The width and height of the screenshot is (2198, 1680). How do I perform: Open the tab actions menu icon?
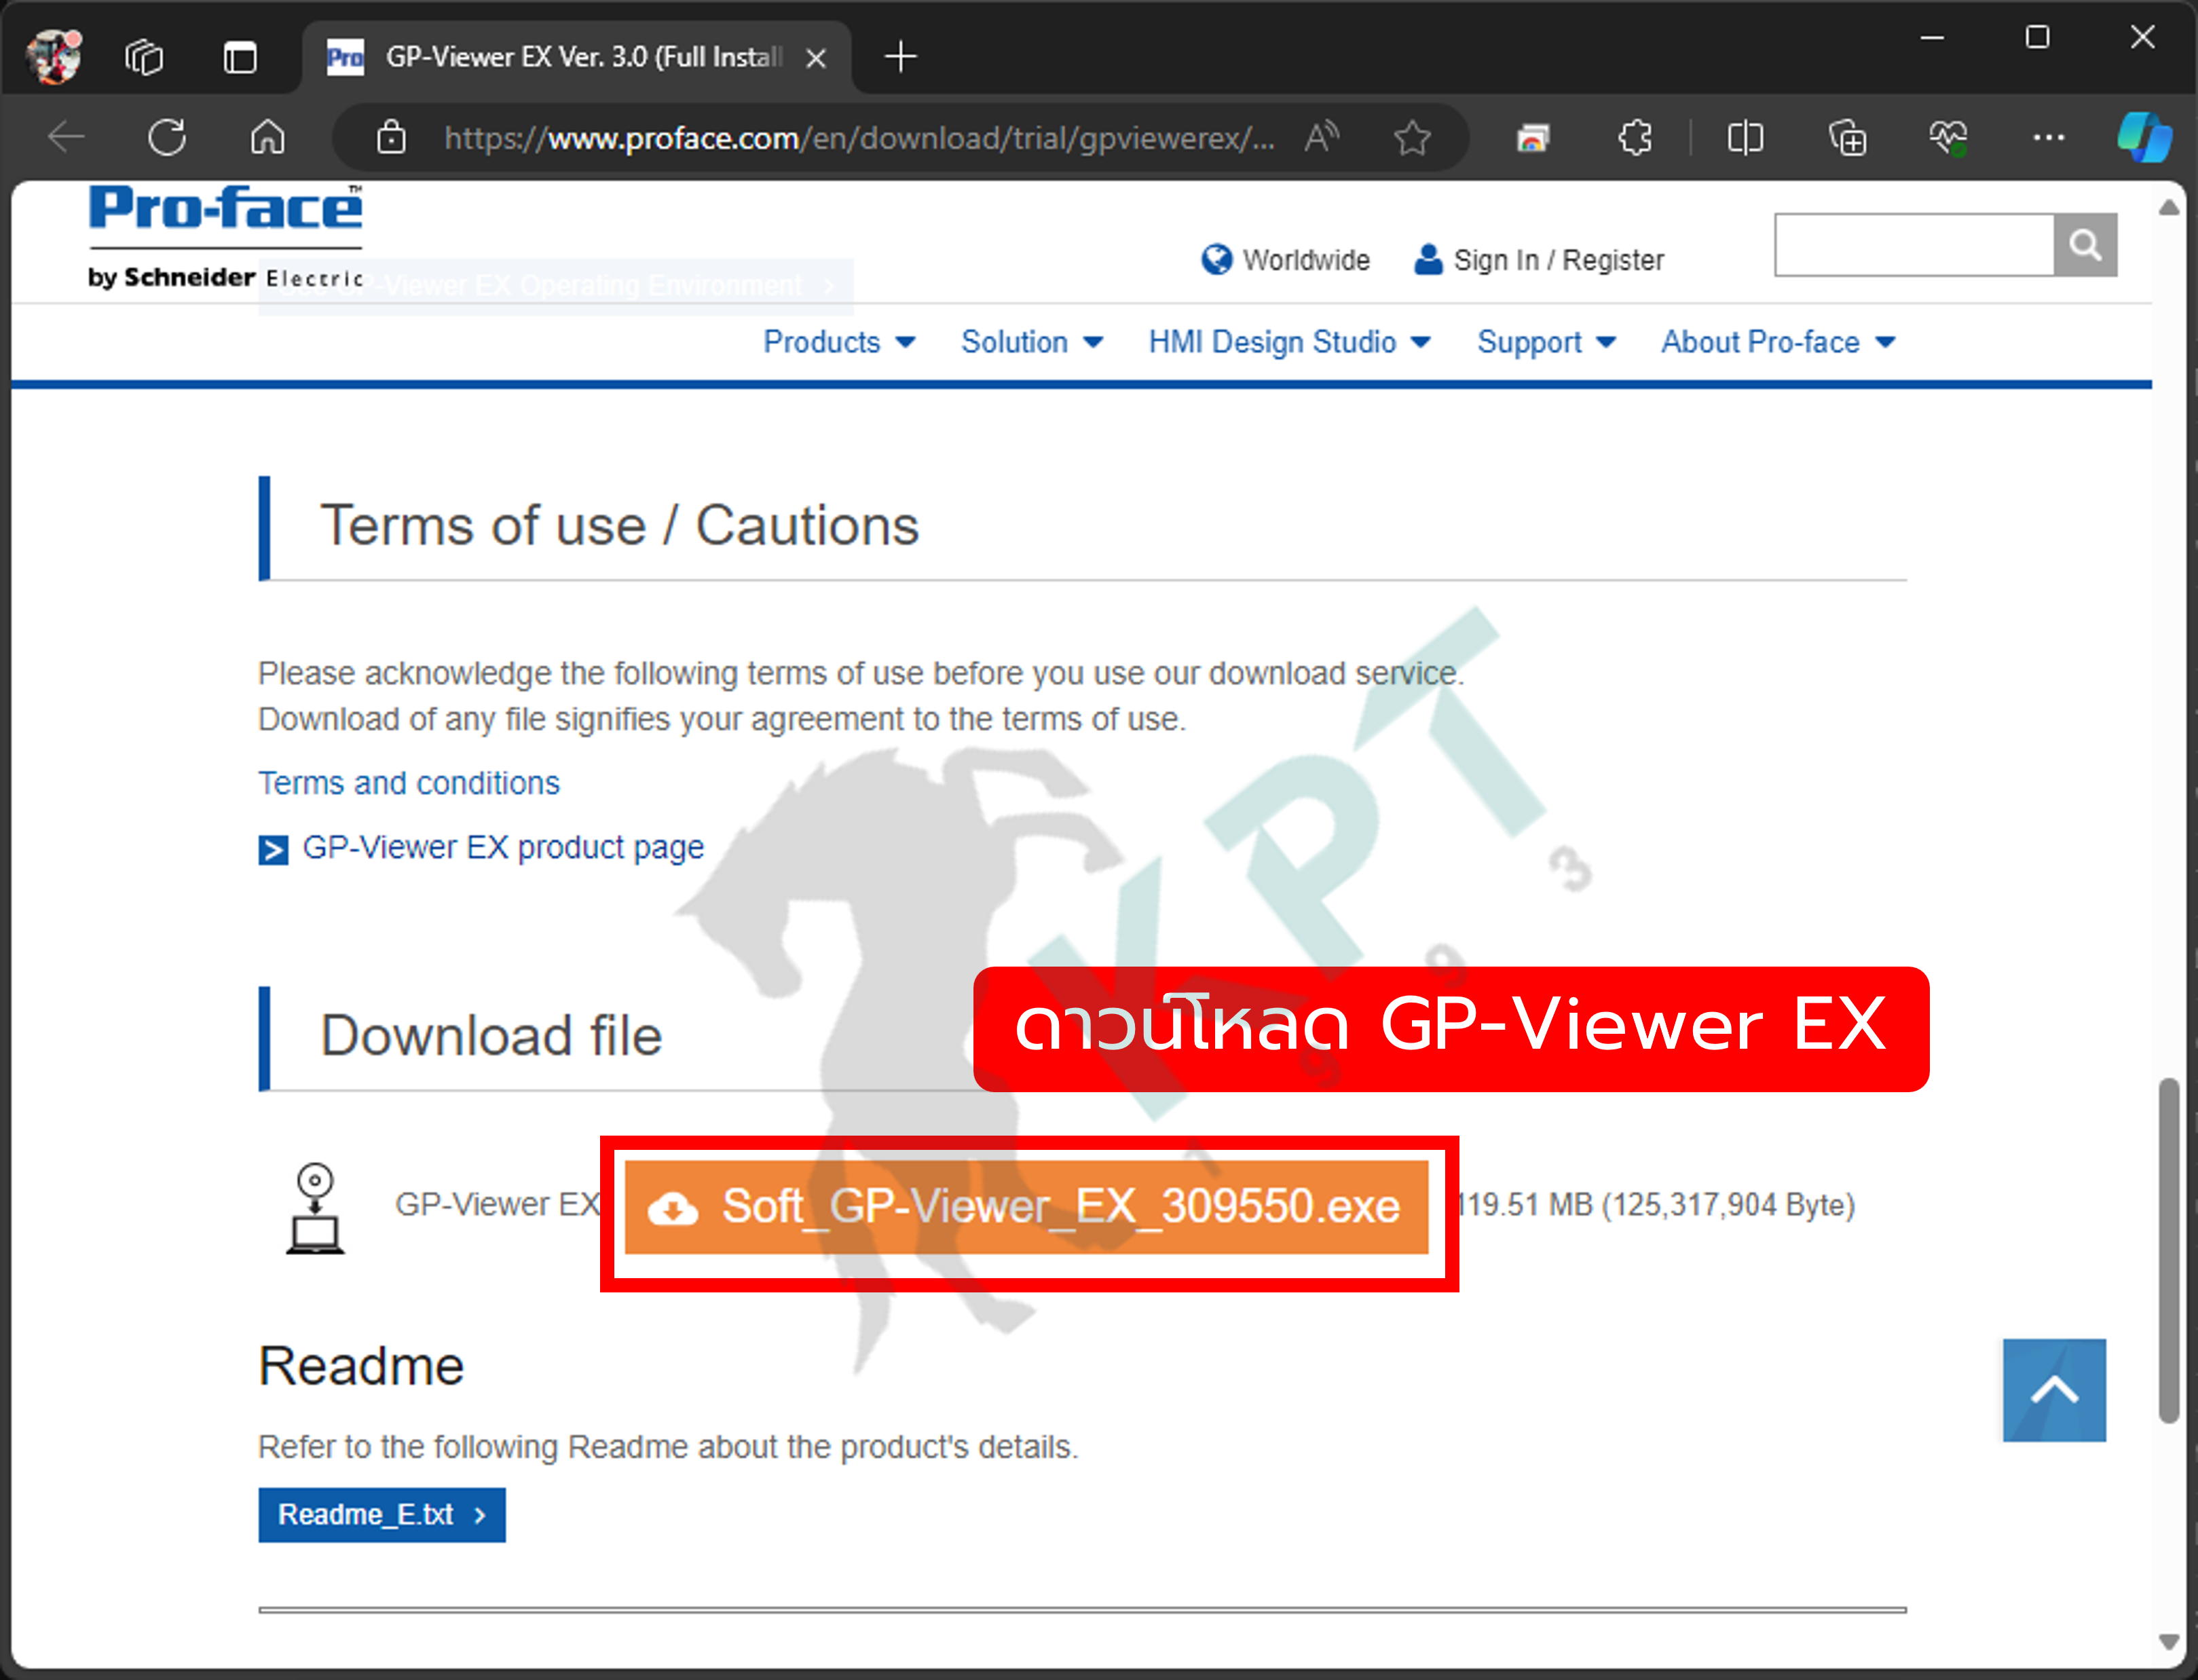240,57
